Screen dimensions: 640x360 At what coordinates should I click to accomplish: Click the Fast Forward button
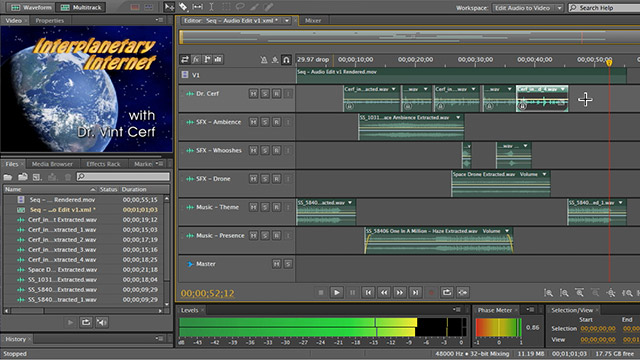pyautogui.click(x=400, y=292)
